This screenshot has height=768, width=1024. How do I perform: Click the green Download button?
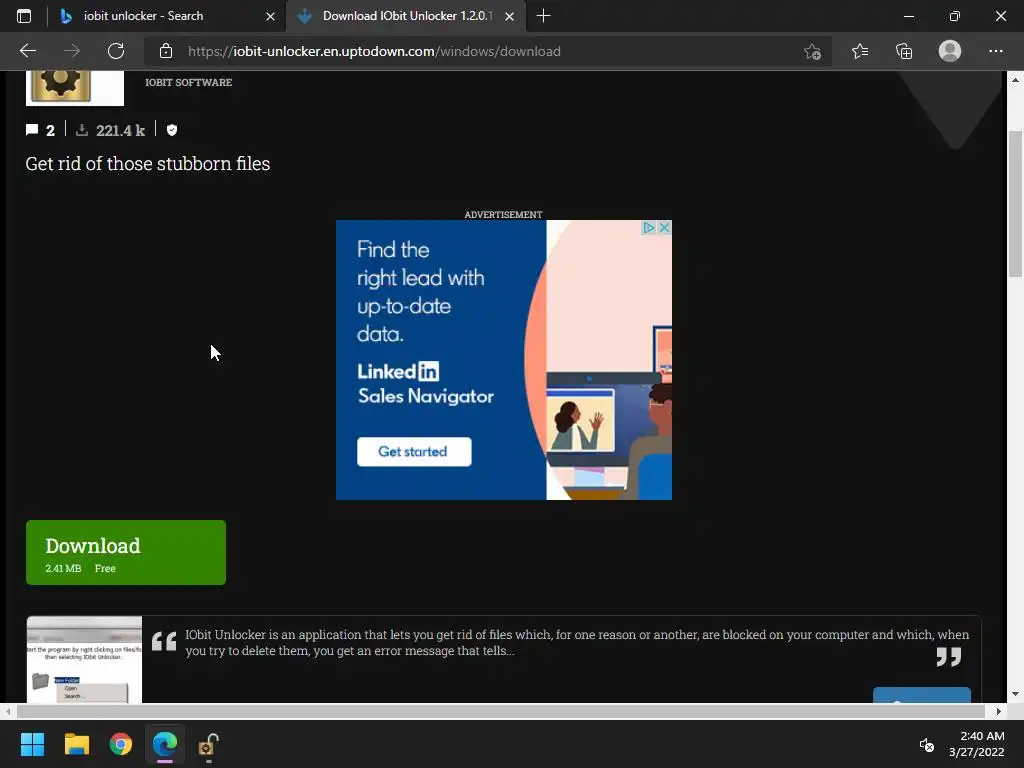pyautogui.click(x=125, y=552)
